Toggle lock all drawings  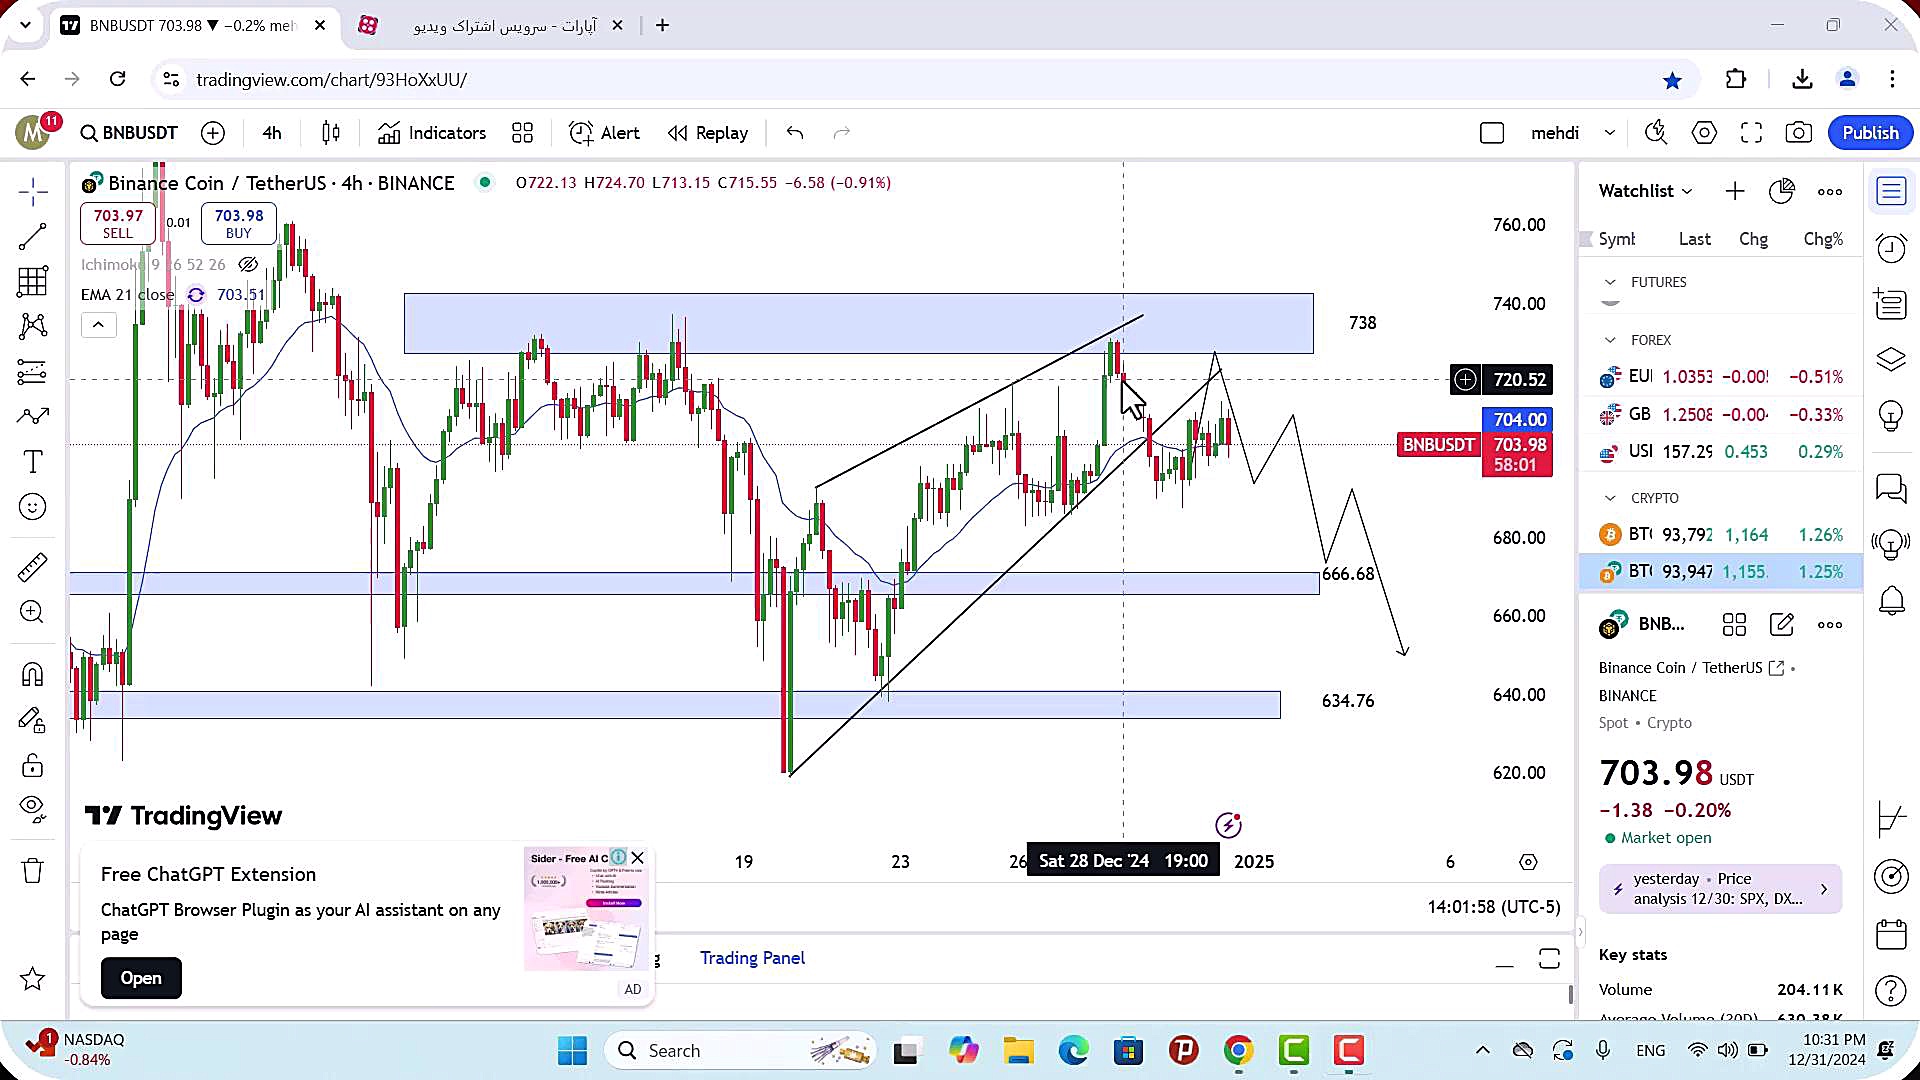(x=32, y=766)
